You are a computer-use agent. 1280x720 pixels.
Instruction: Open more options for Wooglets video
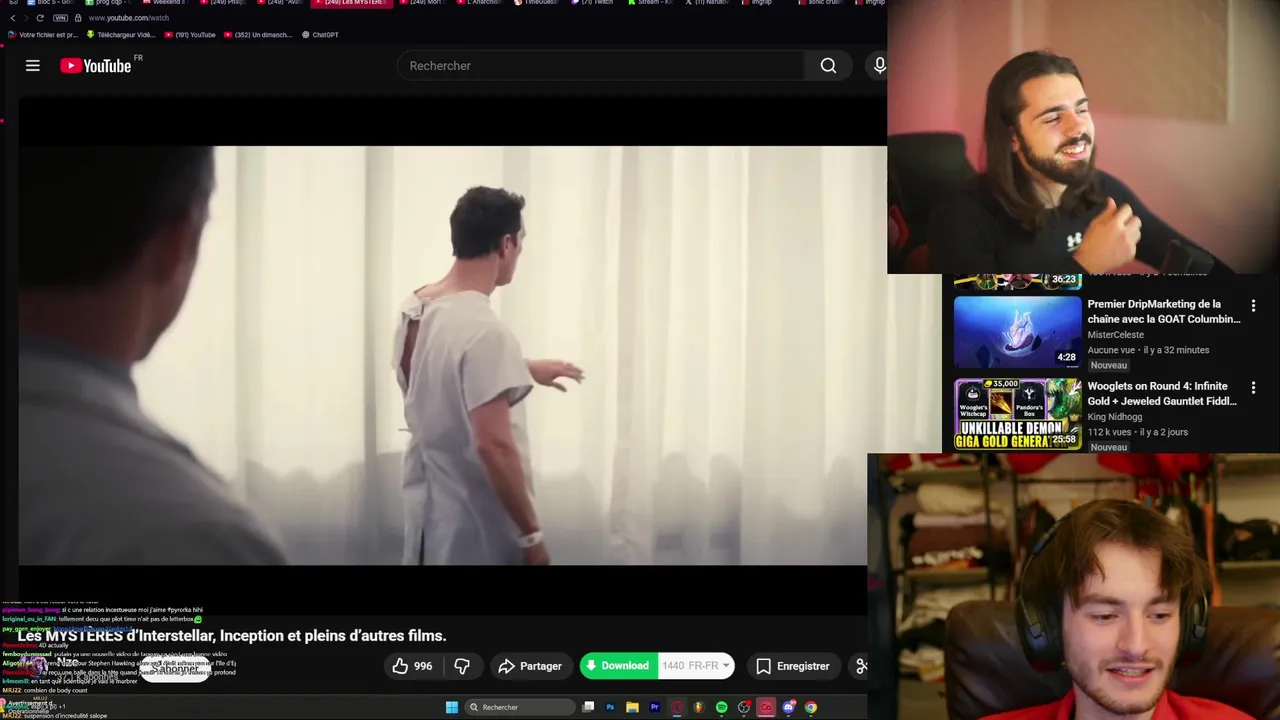[x=1253, y=388]
